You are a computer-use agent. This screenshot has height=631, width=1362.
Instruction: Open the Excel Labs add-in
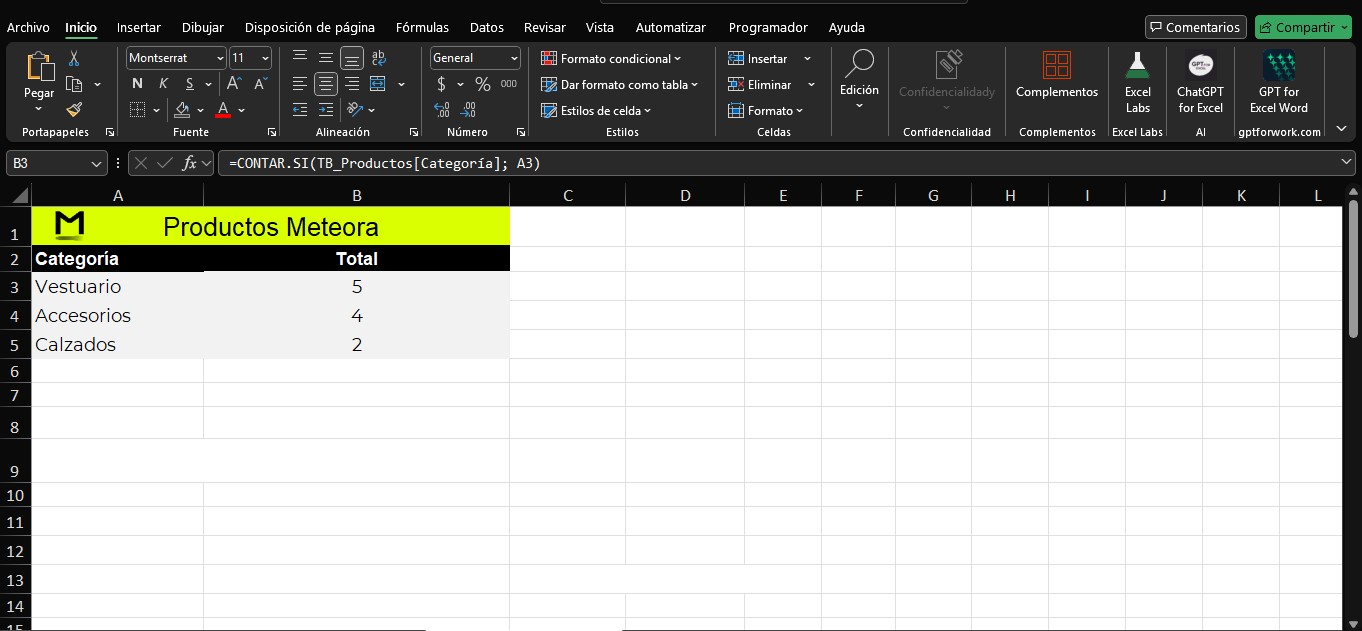(1138, 83)
